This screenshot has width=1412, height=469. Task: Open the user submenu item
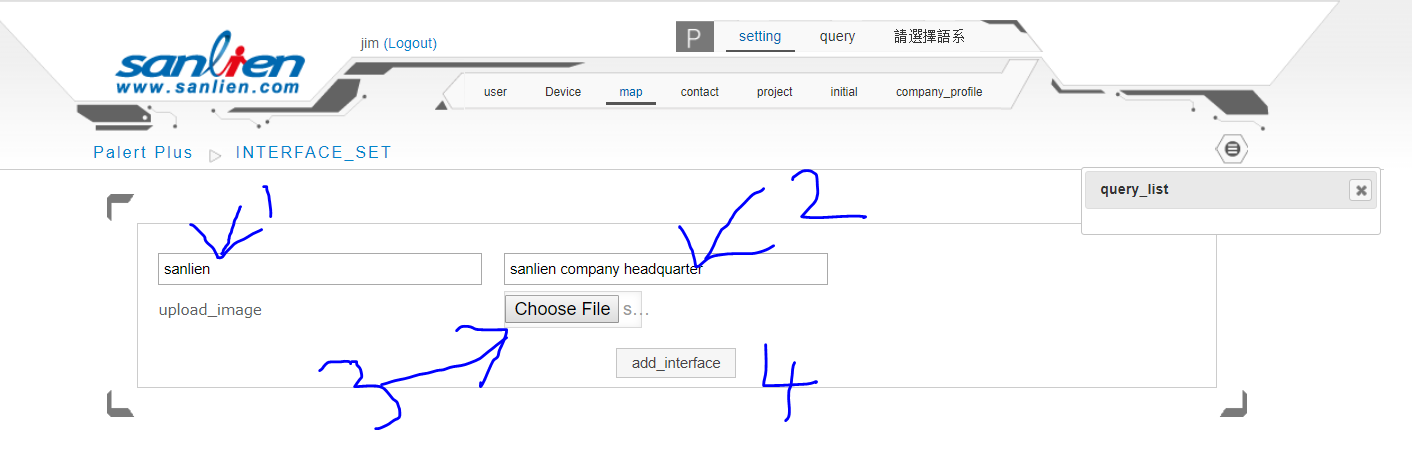click(x=495, y=92)
